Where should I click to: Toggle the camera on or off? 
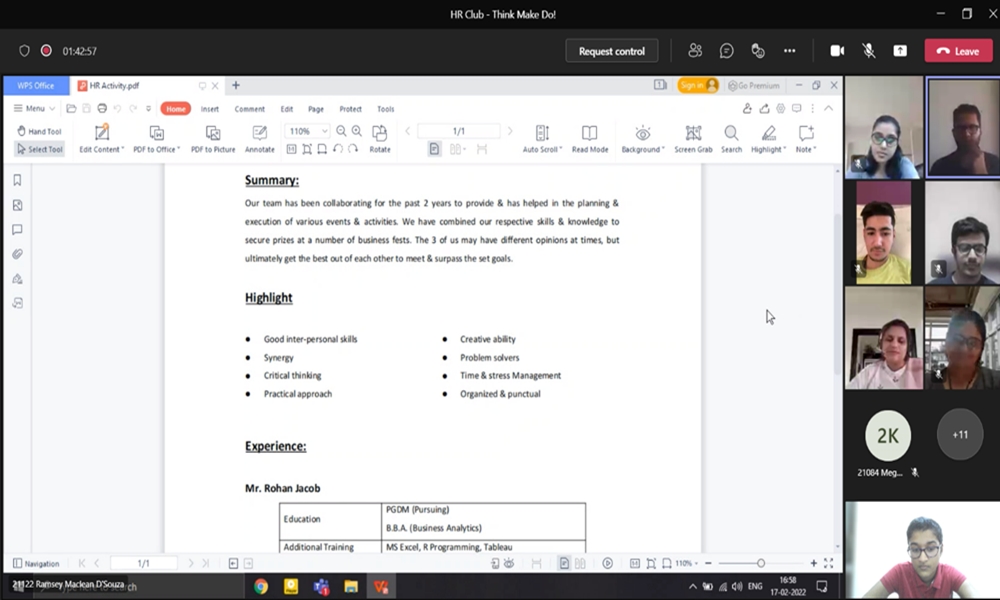837,50
